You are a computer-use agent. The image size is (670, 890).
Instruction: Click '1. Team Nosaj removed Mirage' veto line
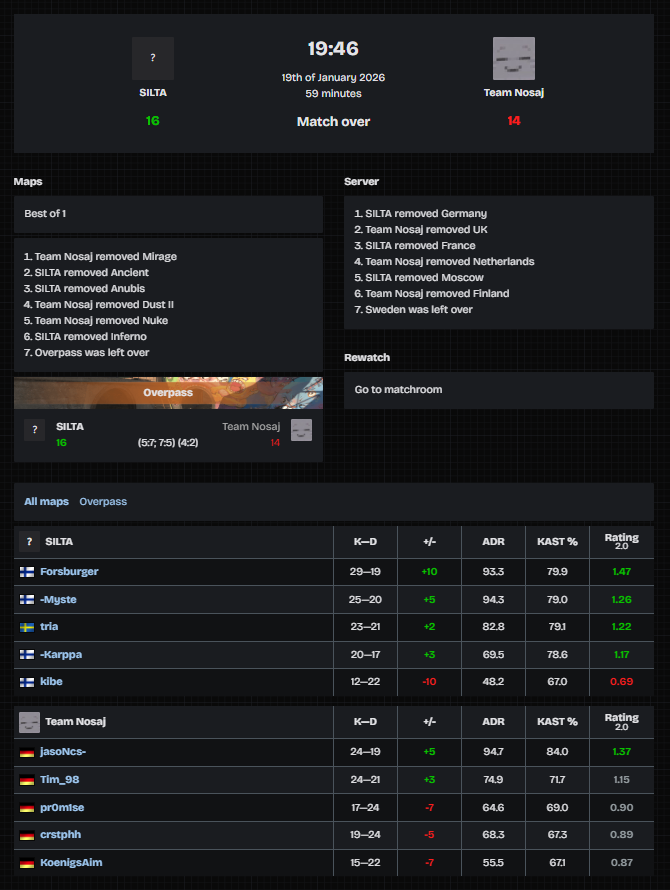point(100,257)
